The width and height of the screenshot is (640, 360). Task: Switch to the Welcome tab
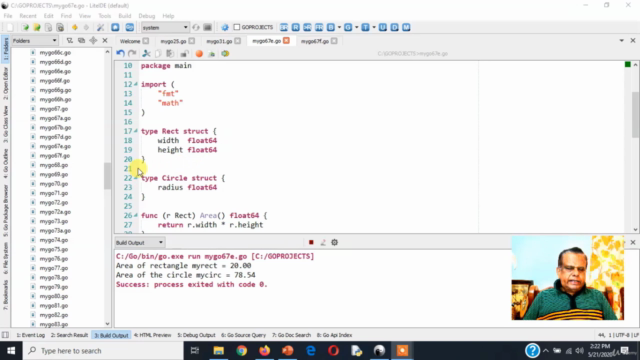tap(130, 41)
